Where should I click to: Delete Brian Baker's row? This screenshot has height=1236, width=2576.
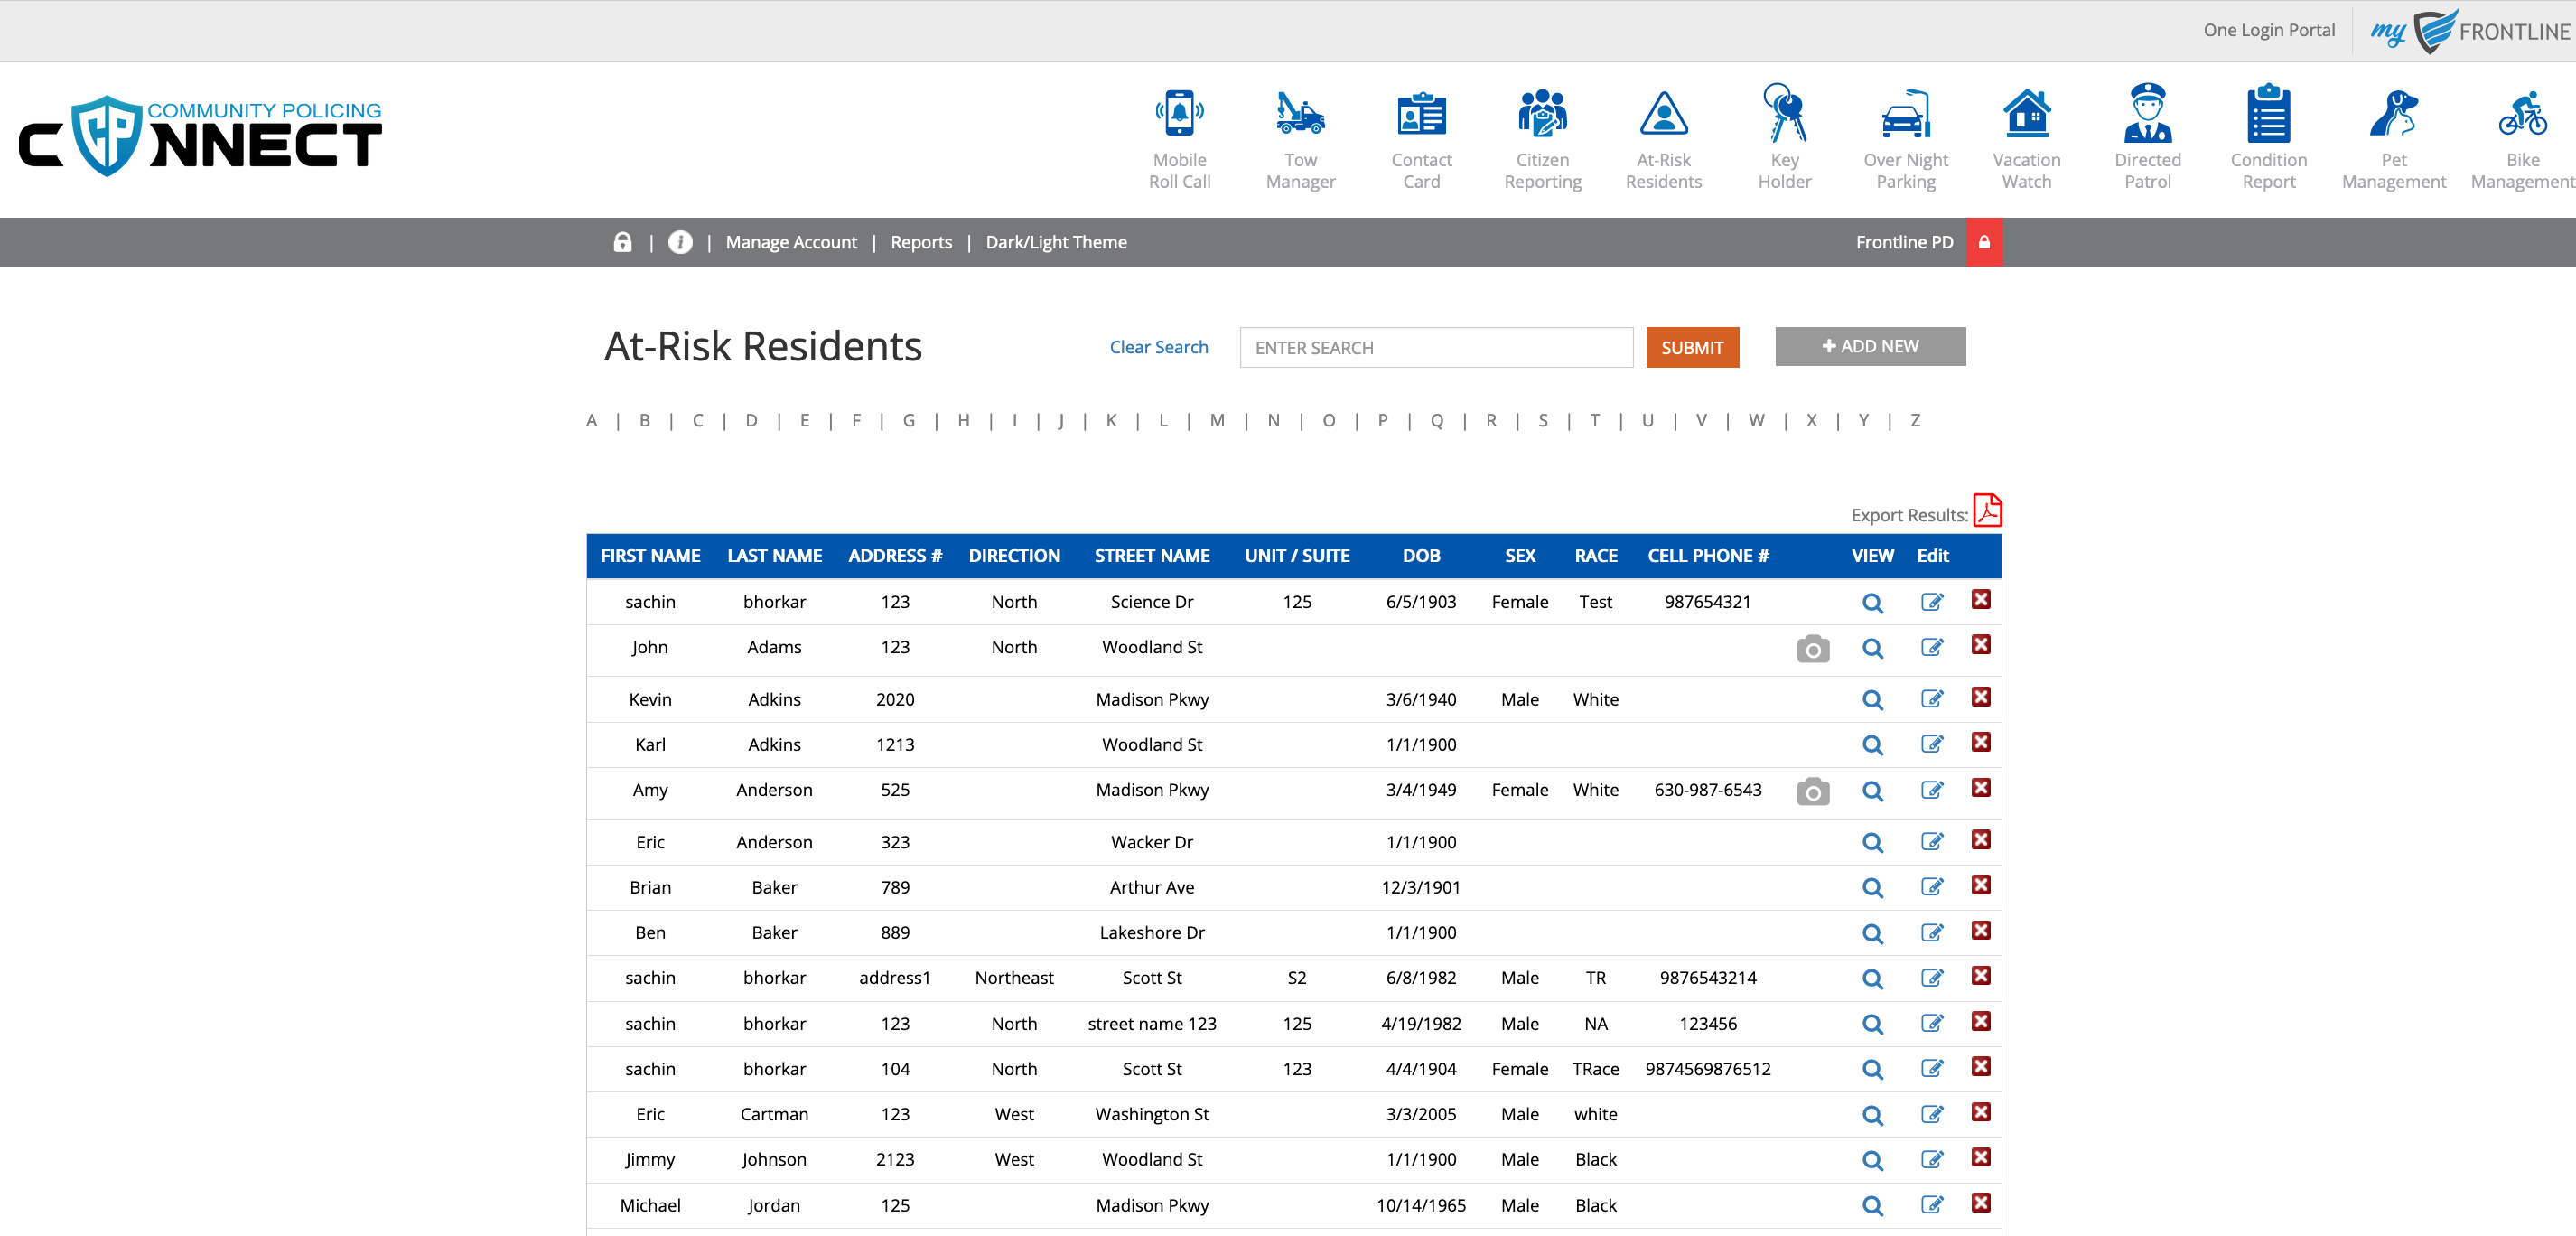(x=1980, y=885)
